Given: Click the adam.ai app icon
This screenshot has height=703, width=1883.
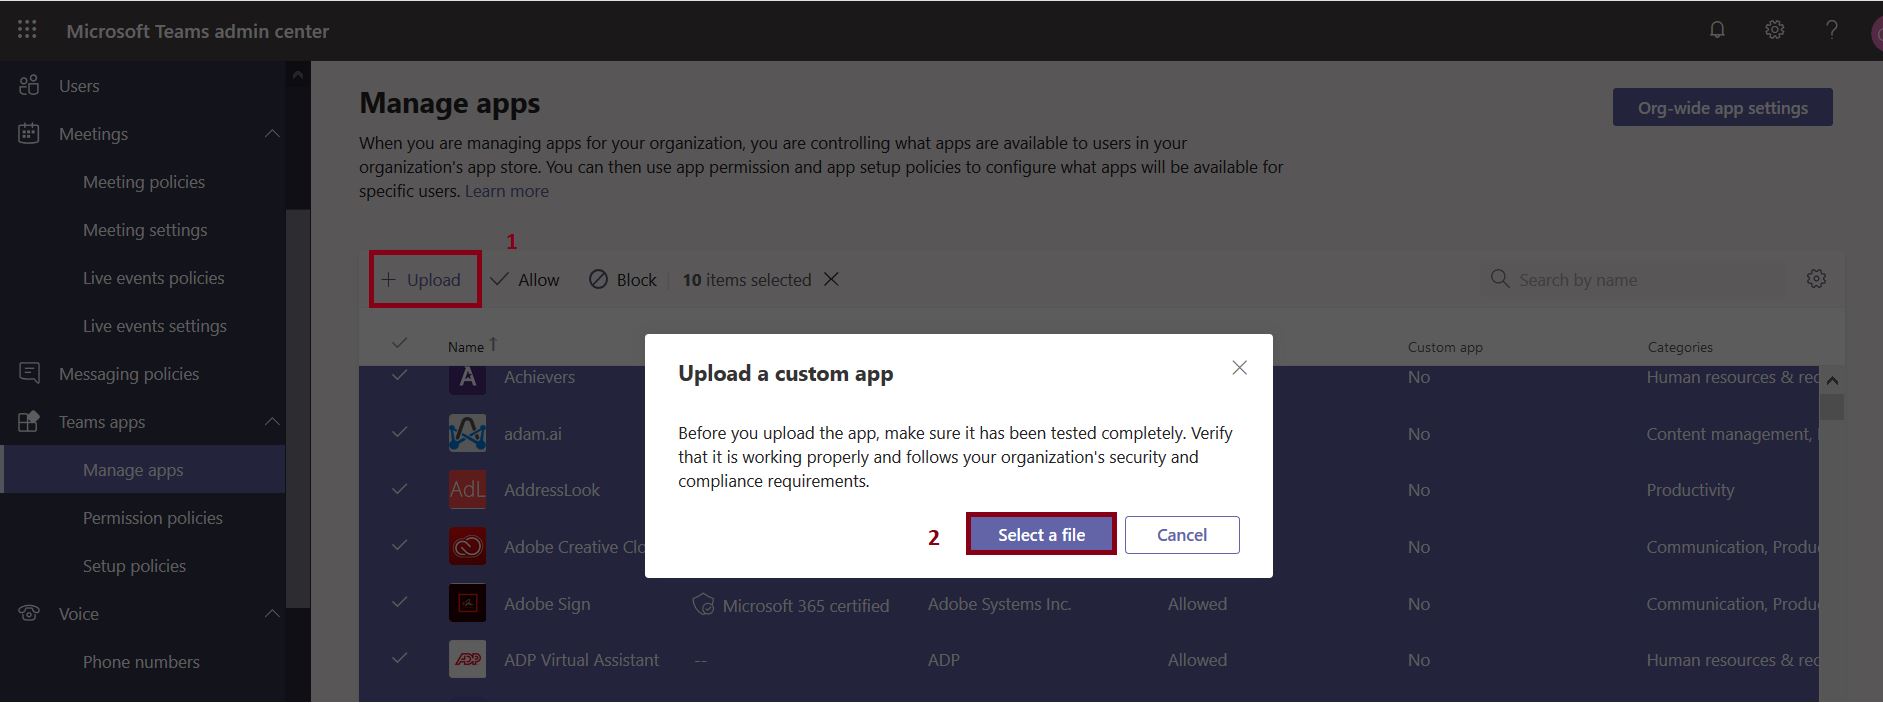Looking at the screenshot, I should 467,433.
